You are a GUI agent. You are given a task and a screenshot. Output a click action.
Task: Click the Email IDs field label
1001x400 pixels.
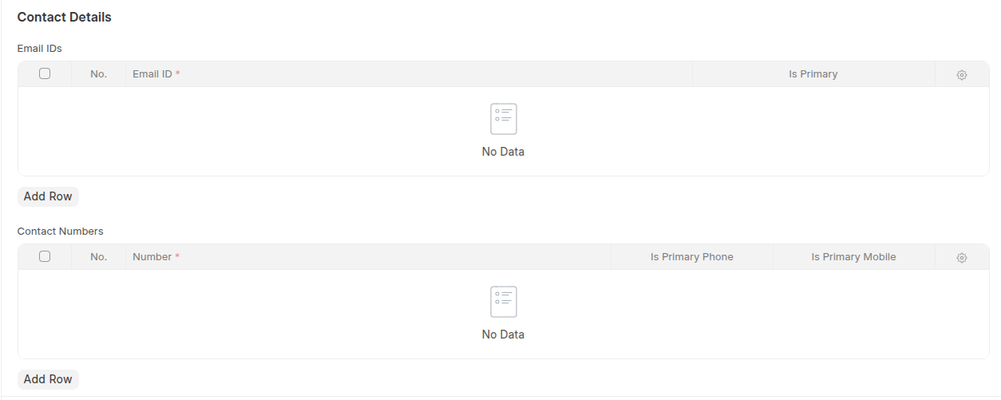pyautogui.click(x=40, y=47)
